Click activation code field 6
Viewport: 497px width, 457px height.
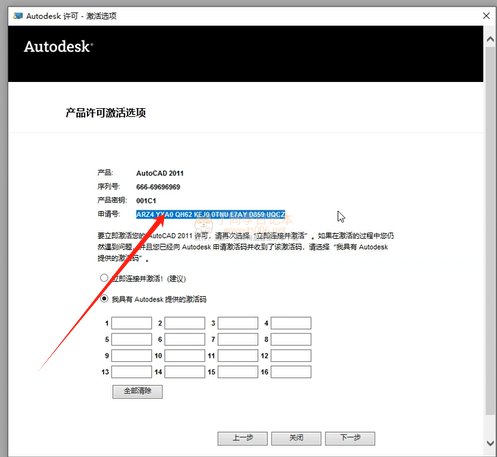185,339
